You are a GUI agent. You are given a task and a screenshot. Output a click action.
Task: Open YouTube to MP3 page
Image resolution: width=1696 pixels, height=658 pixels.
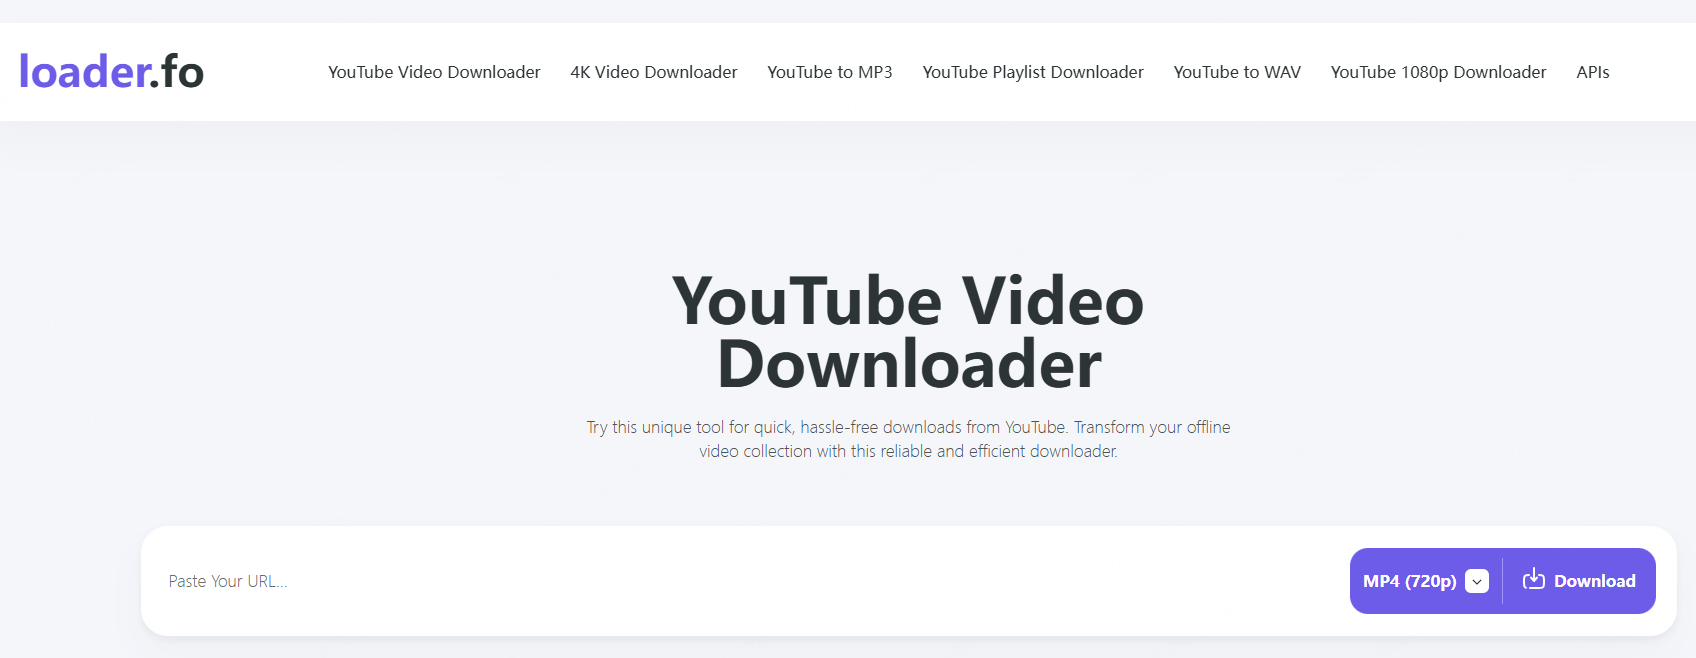830,72
